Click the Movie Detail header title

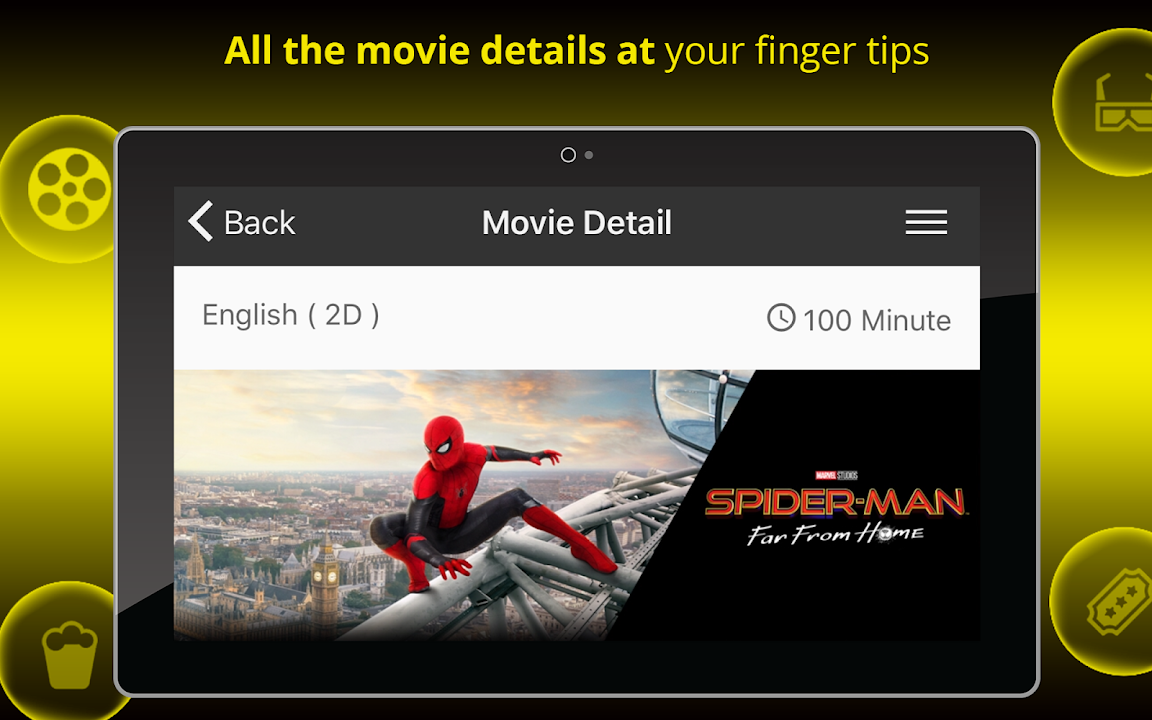pyautogui.click(x=577, y=223)
